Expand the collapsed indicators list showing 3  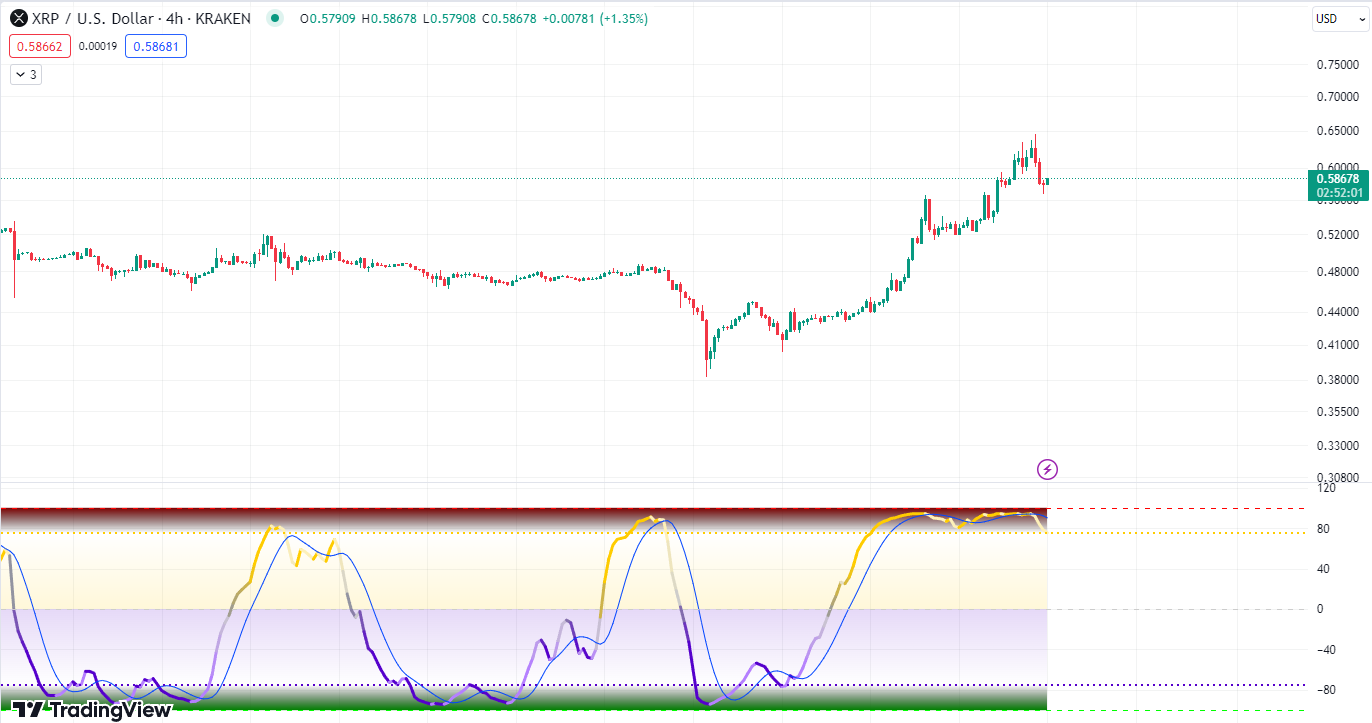[x=26, y=74]
